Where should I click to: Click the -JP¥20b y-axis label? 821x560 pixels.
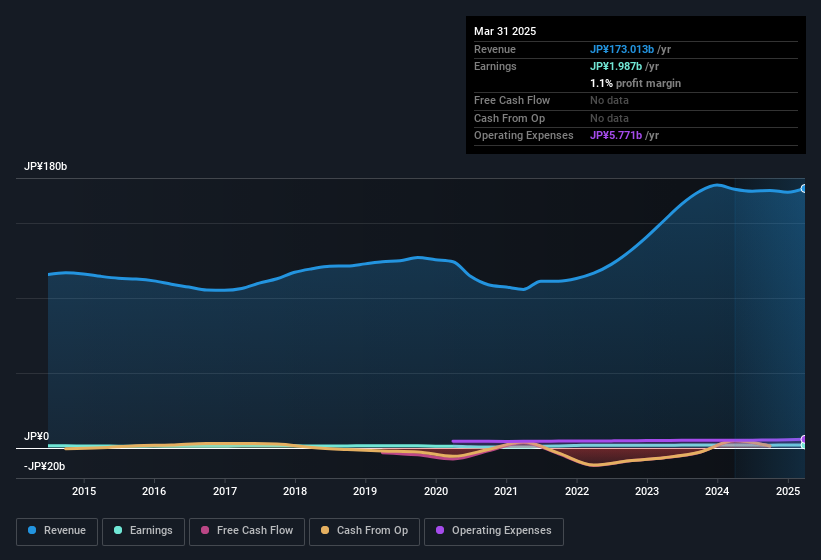[x=45, y=466]
